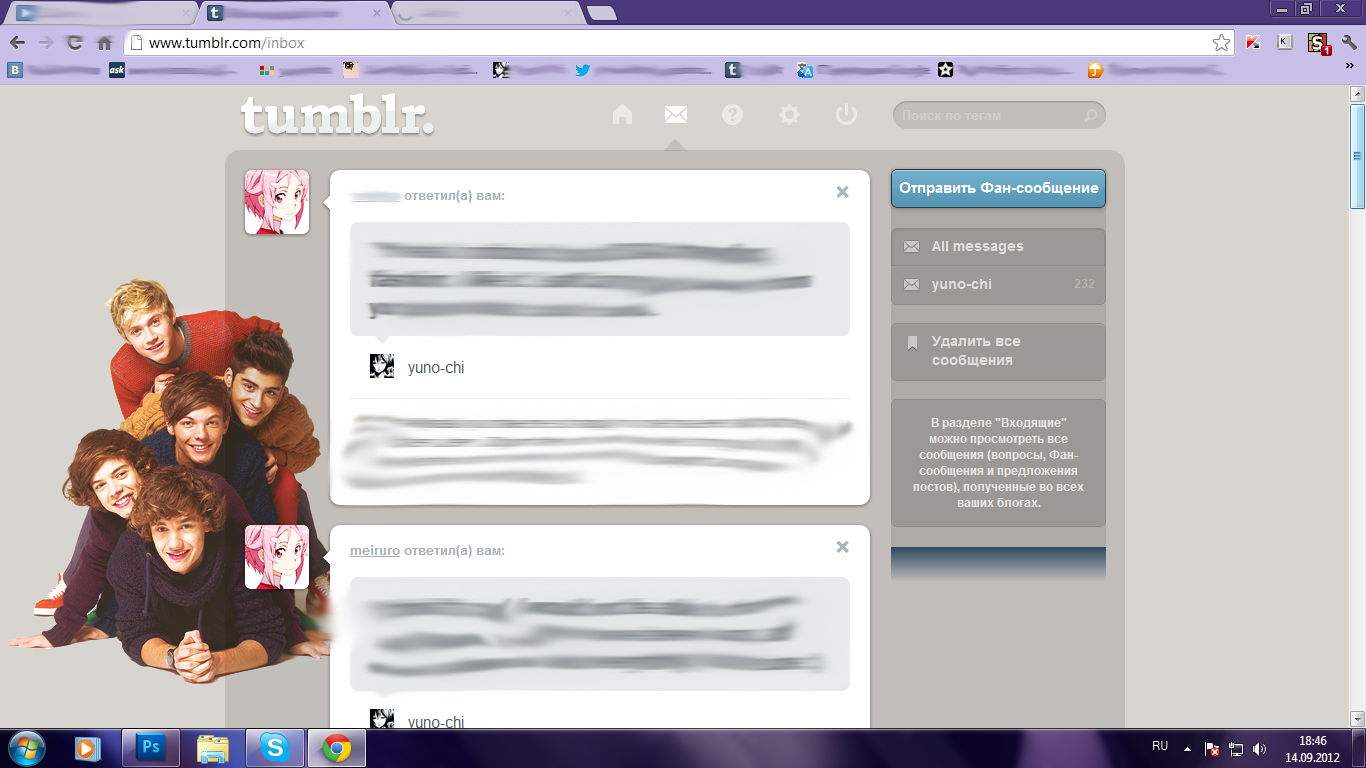This screenshot has width=1366, height=768.
Task: Click the Chrome taskbar button
Action: [336, 747]
